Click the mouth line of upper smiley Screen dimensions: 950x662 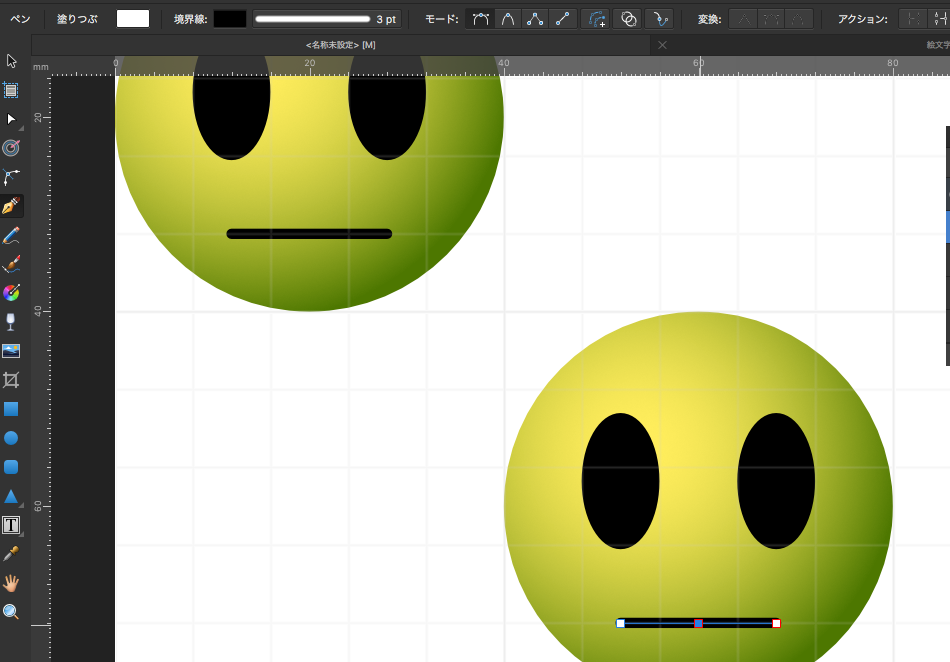click(309, 234)
